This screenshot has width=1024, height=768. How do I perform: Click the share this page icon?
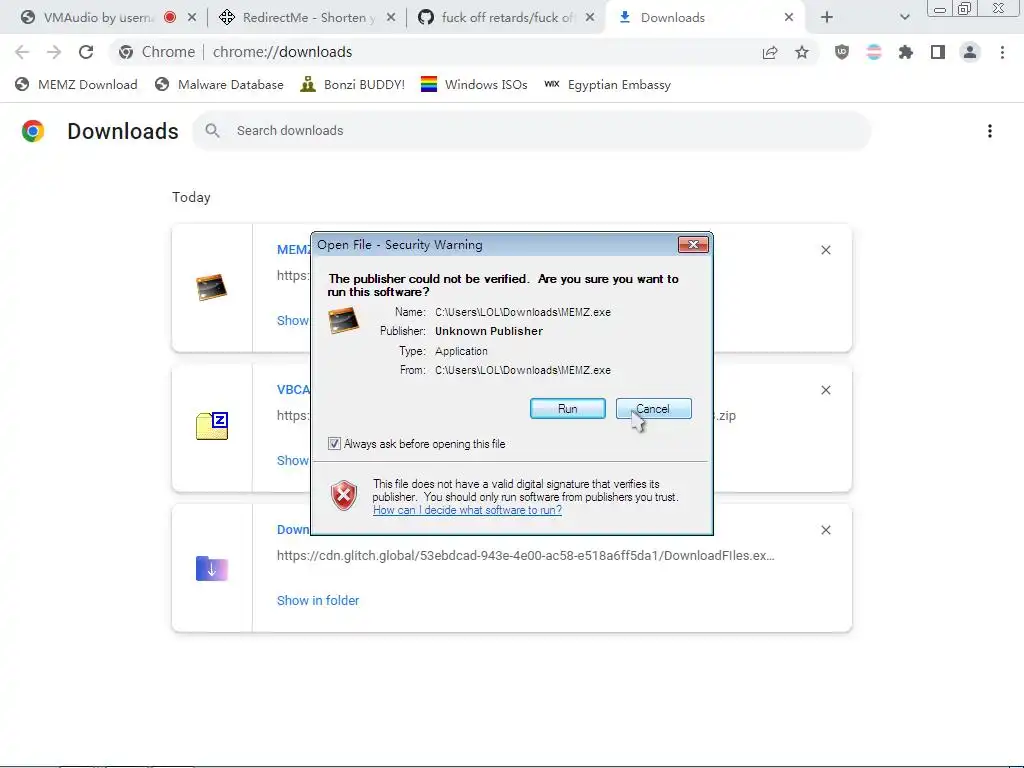click(770, 52)
